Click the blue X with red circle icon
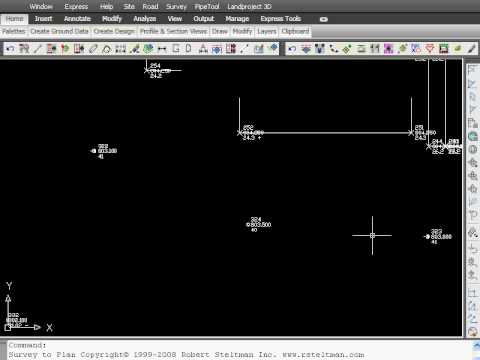This screenshot has height=360, width=480. click(416, 49)
